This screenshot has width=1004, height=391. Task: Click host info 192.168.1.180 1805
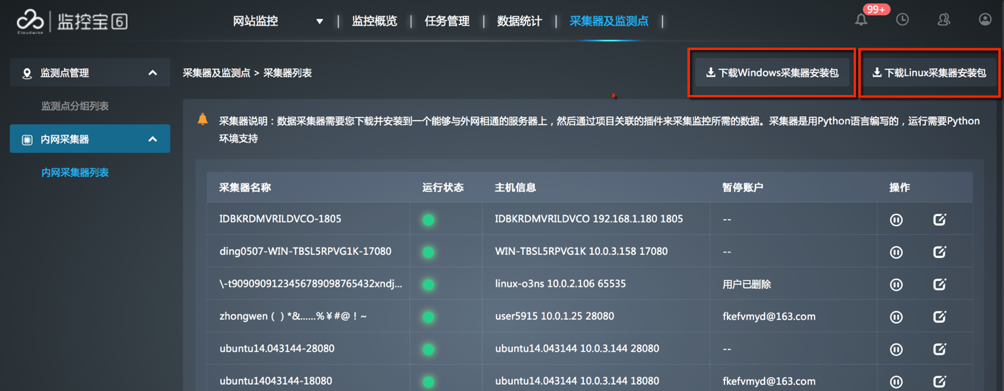(589, 219)
